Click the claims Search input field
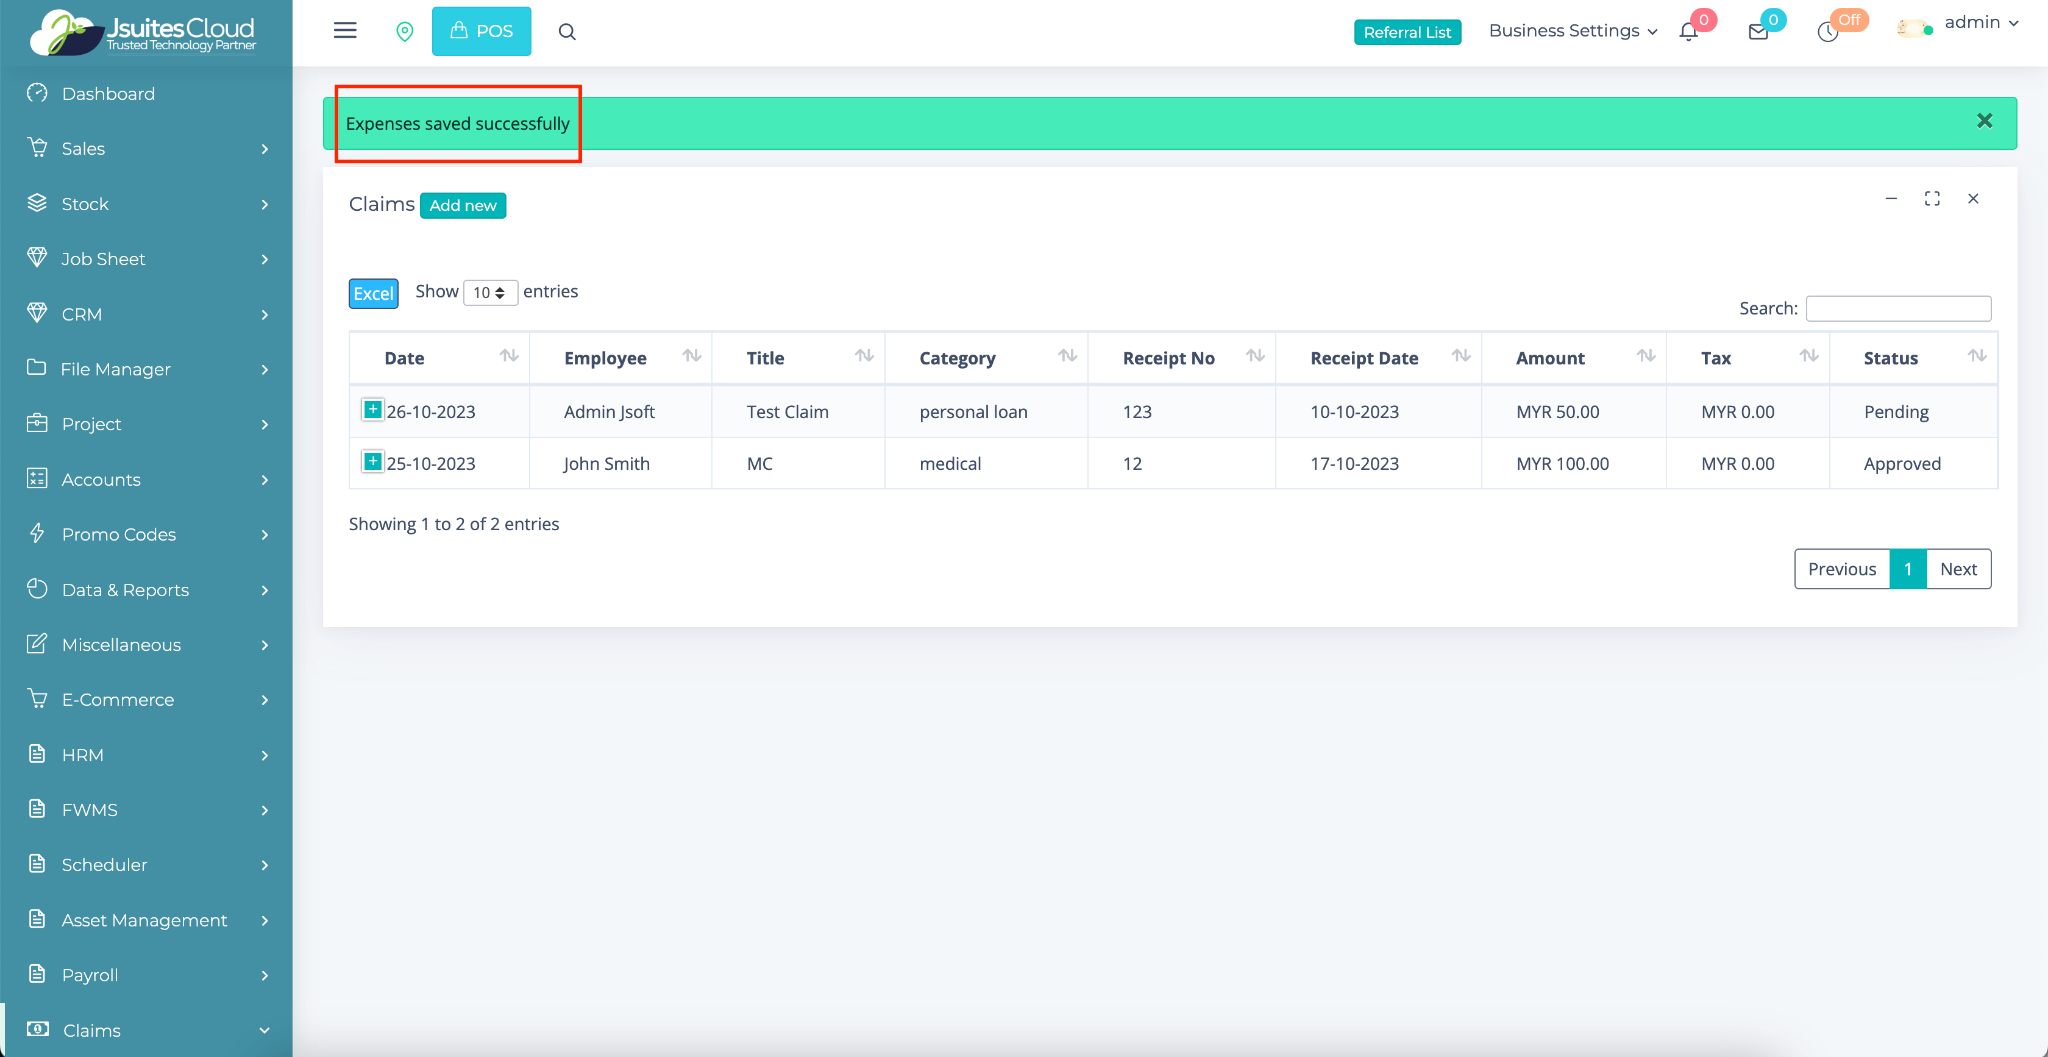This screenshot has width=2048, height=1057. click(1898, 308)
